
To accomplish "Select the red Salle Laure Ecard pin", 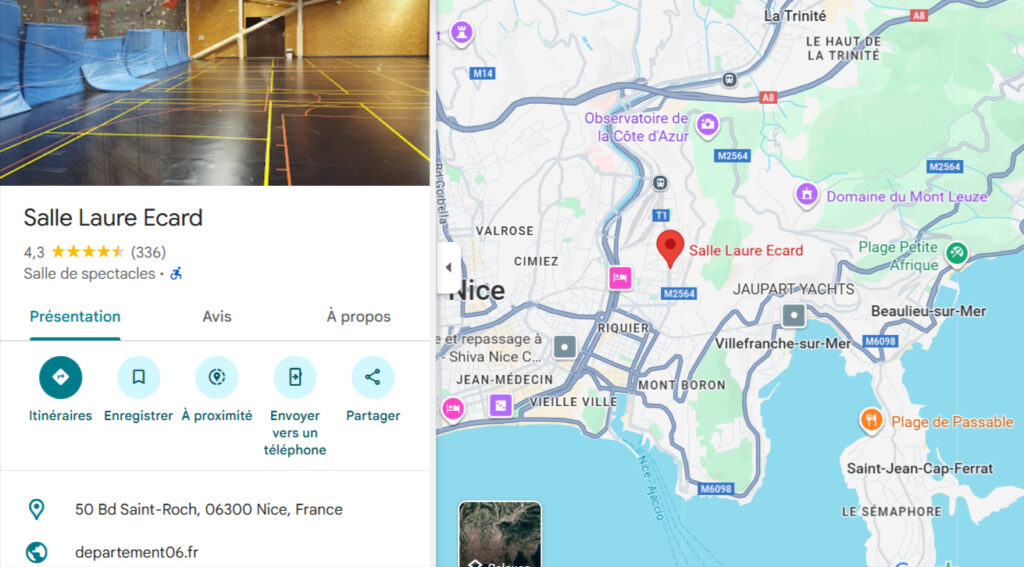I will pyautogui.click(x=670, y=249).
